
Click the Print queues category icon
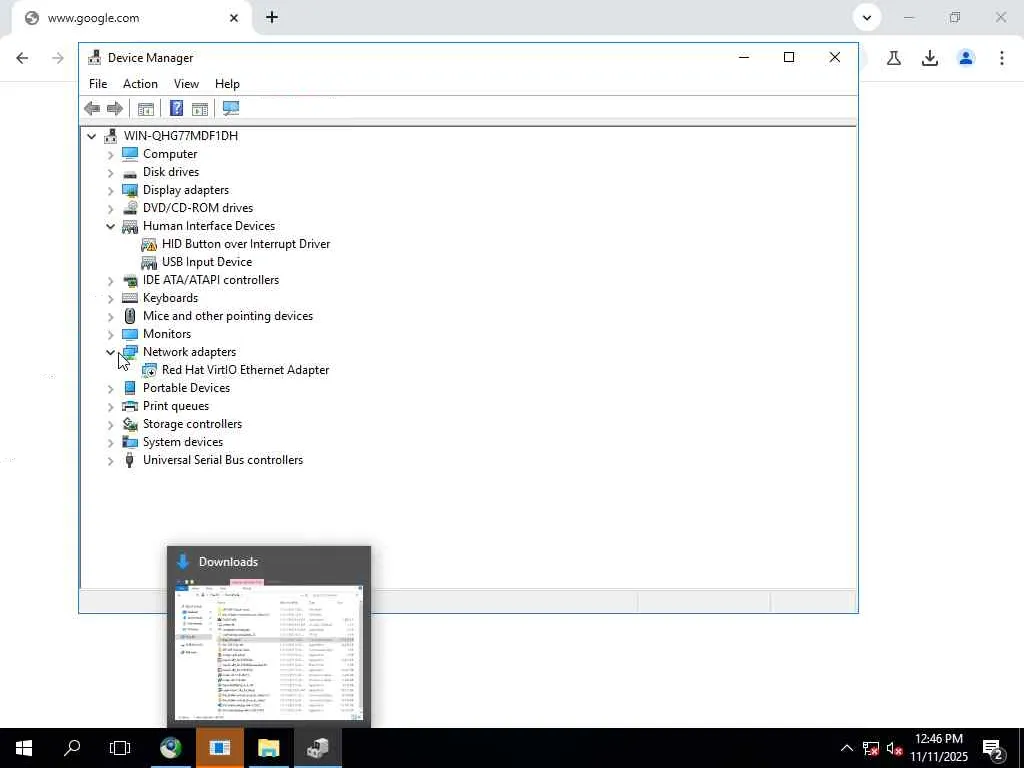[x=130, y=406]
